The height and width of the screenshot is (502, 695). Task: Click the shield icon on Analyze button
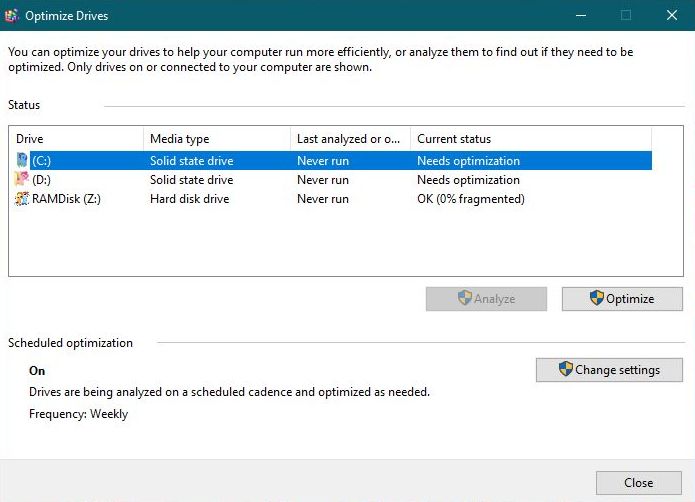(x=465, y=298)
